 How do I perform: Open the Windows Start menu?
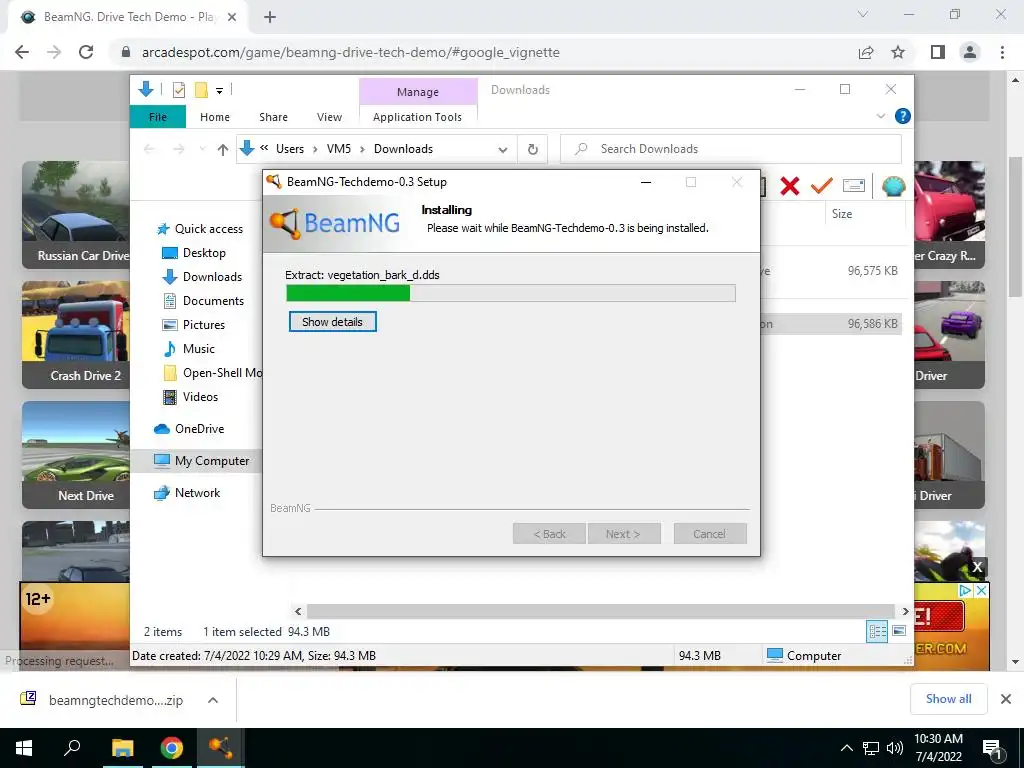click(24, 748)
